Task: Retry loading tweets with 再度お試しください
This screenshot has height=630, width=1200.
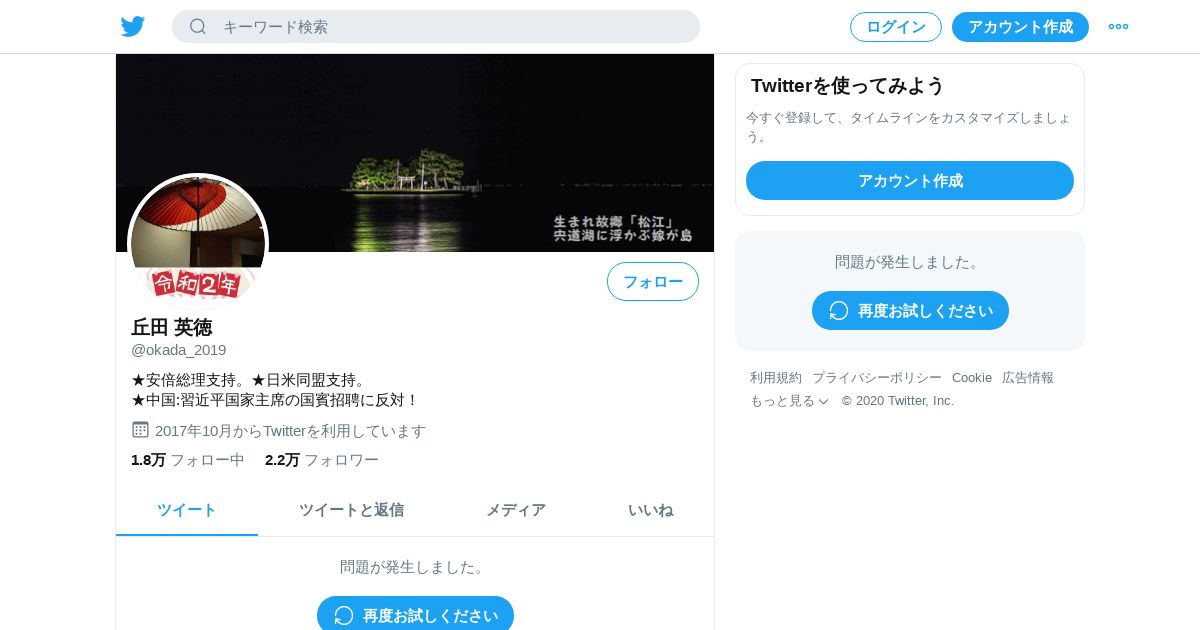Action: point(415,615)
